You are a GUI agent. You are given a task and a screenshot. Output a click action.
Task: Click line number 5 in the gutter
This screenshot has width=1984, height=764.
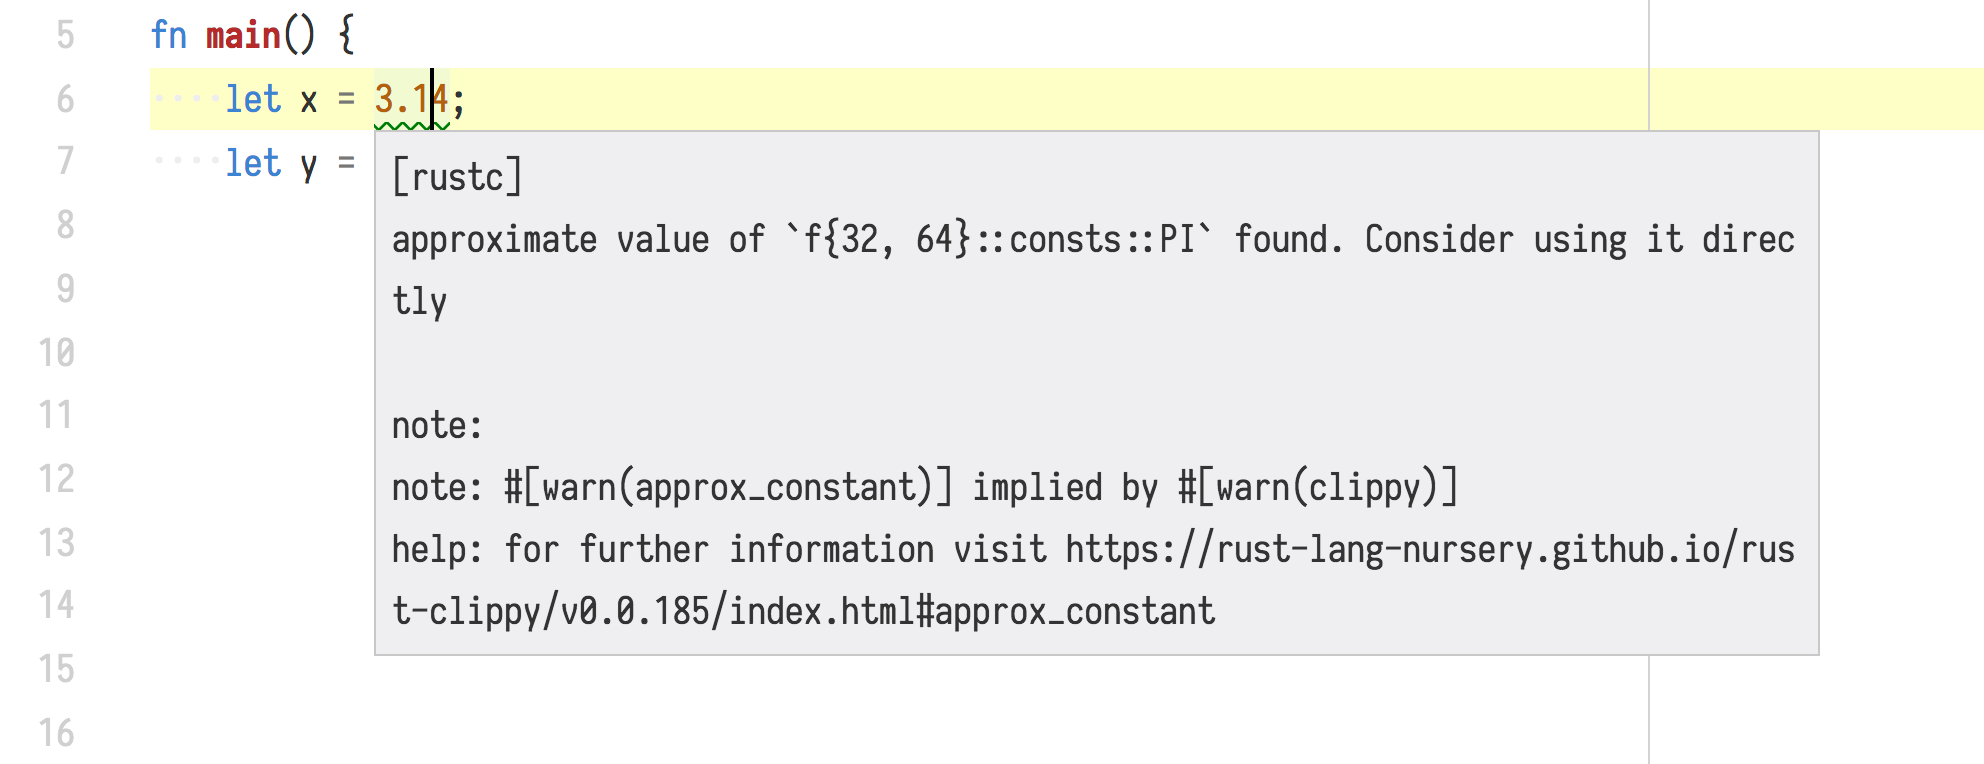[65, 36]
